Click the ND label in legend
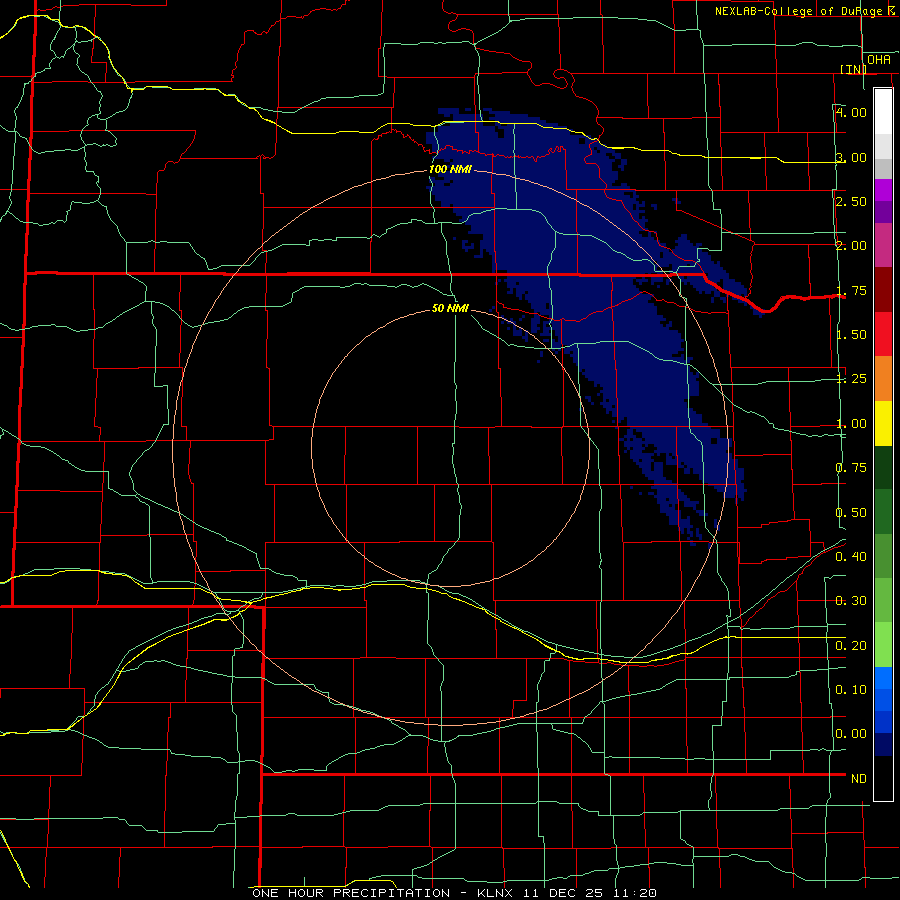900x900 pixels. pos(859,778)
